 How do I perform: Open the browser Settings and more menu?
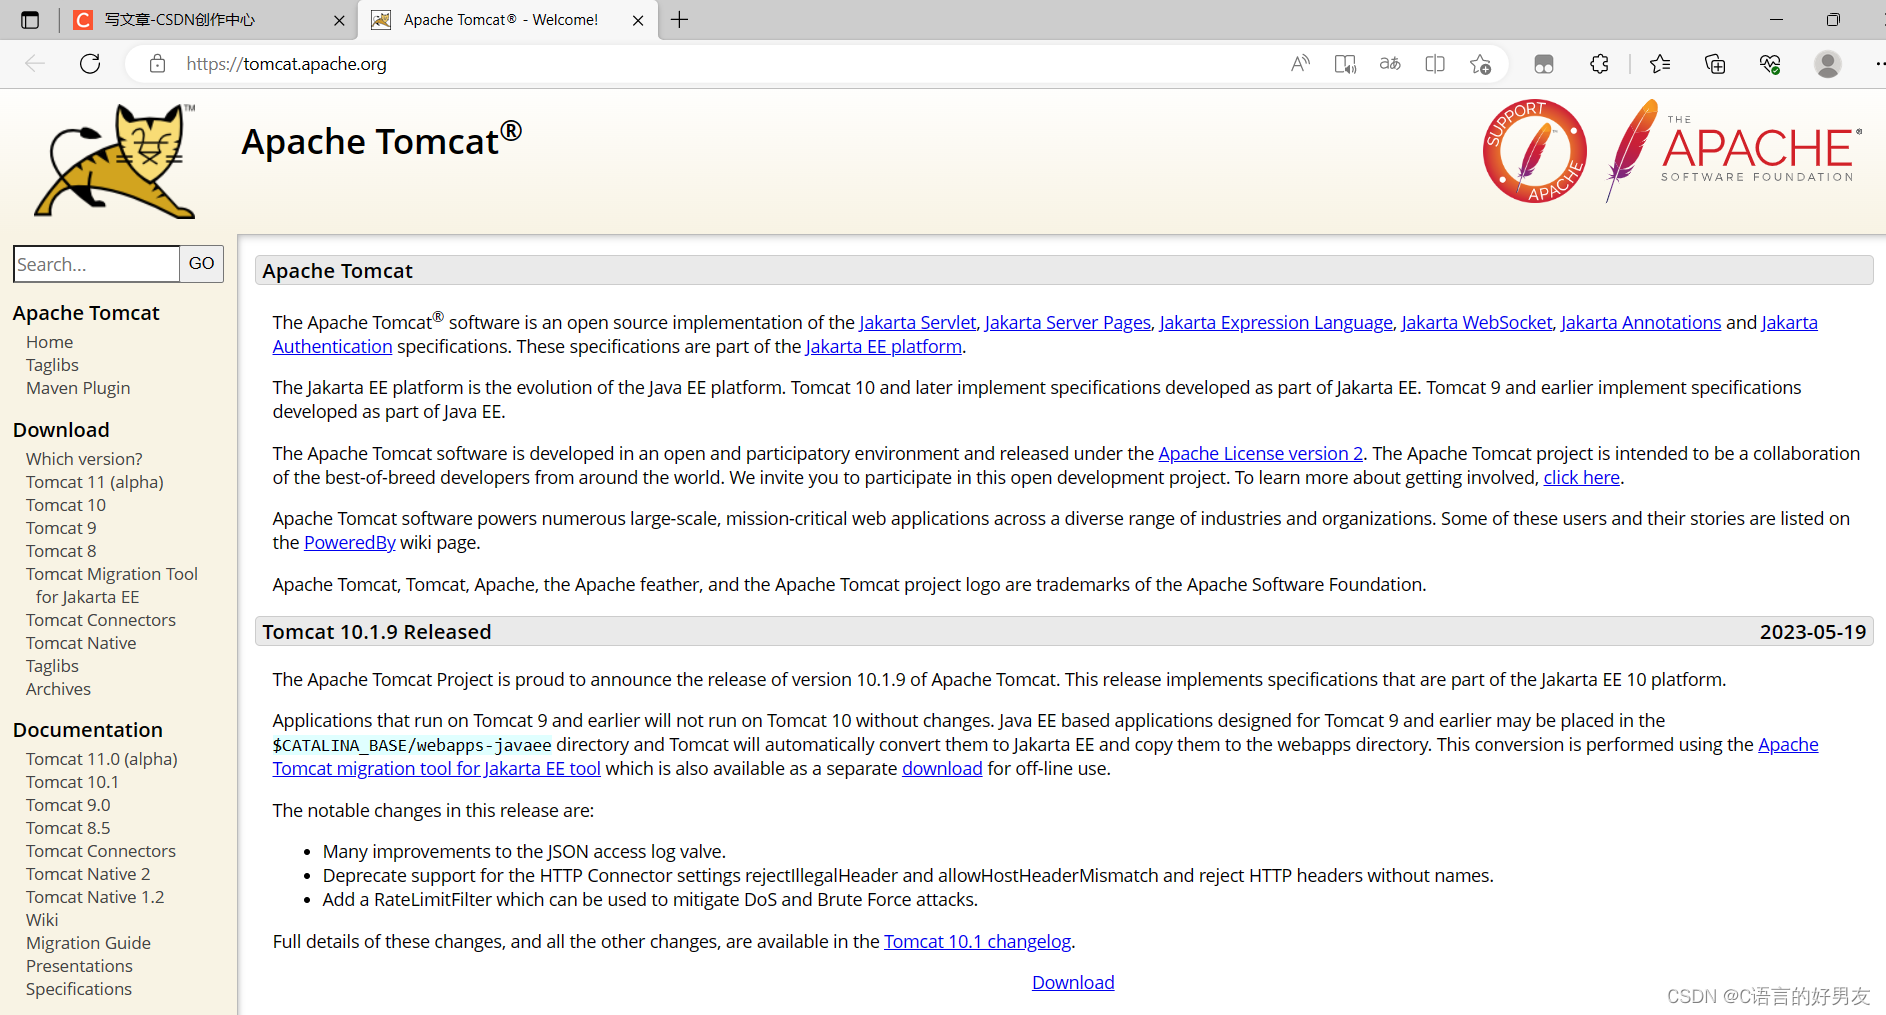(1878, 63)
